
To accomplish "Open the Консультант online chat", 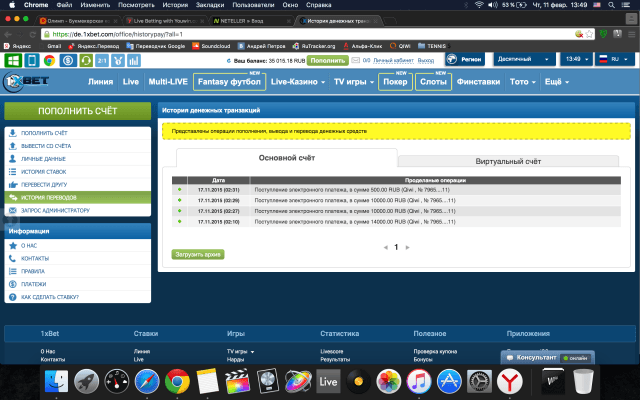I will pos(547,358).
